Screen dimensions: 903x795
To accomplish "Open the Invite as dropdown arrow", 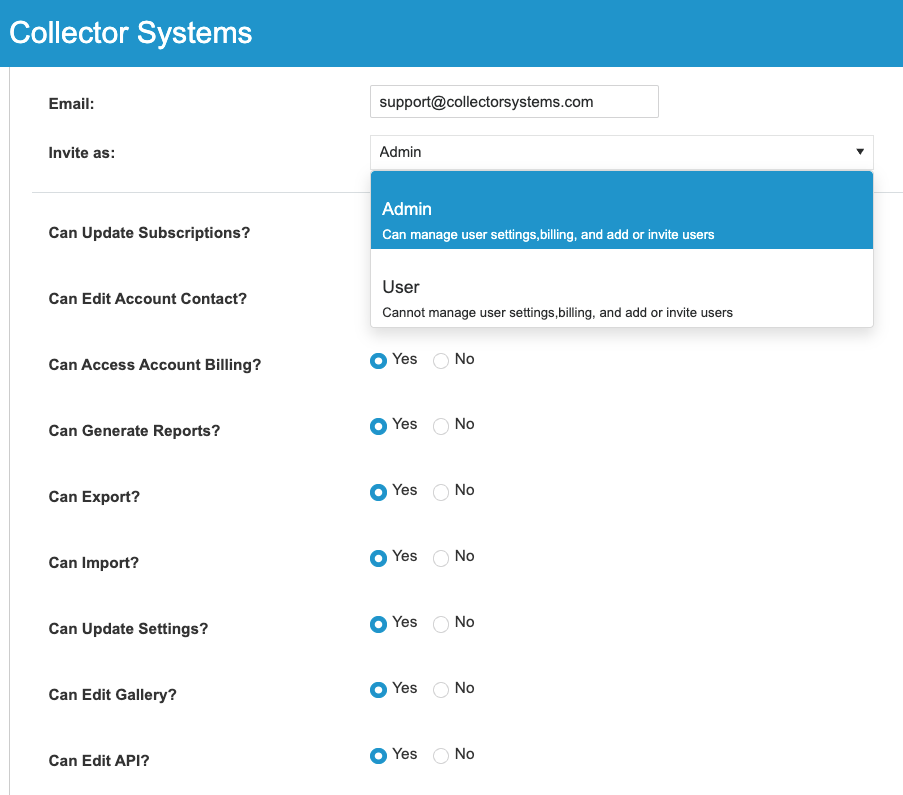I will coord(859,152).
